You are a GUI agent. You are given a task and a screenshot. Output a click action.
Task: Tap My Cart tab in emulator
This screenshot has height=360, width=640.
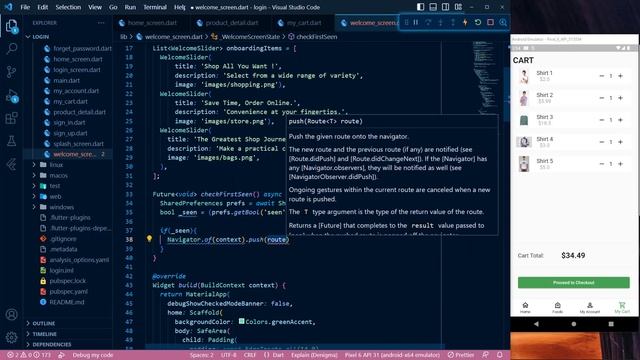point(622,308)
